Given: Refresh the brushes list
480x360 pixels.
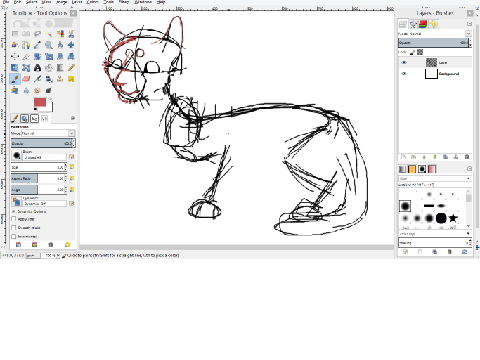Looking at the screenshot, I should (x=465, y=252).
